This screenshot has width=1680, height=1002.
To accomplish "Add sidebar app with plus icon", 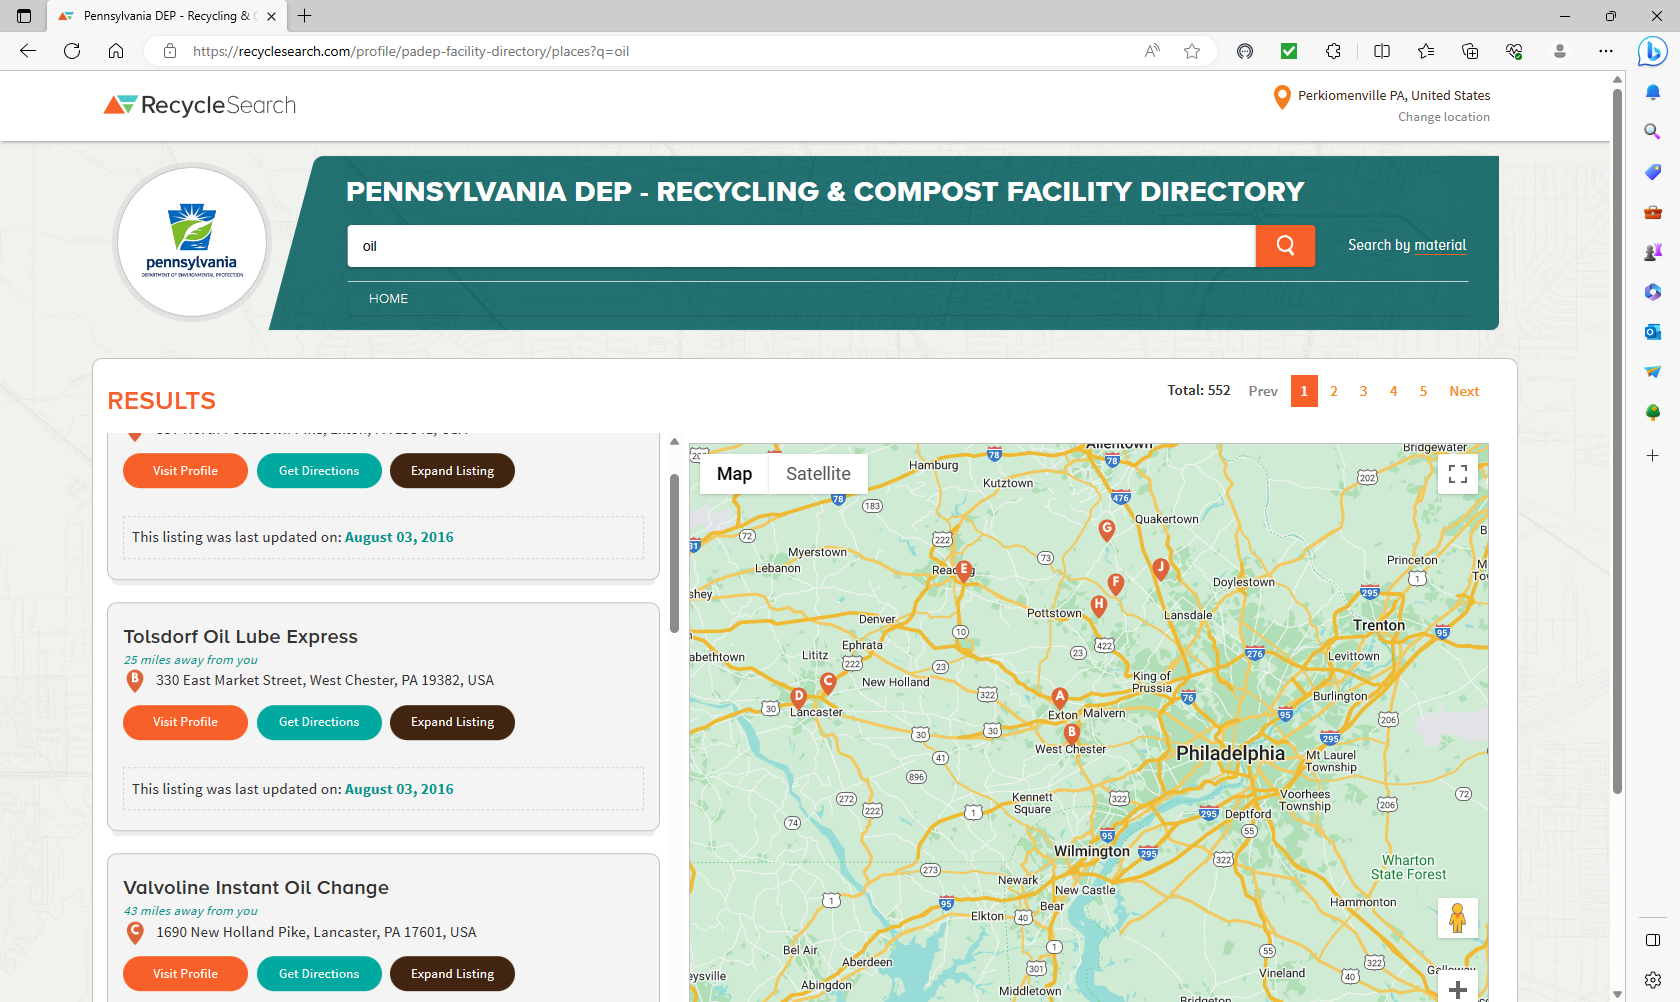I will 1652,455.
